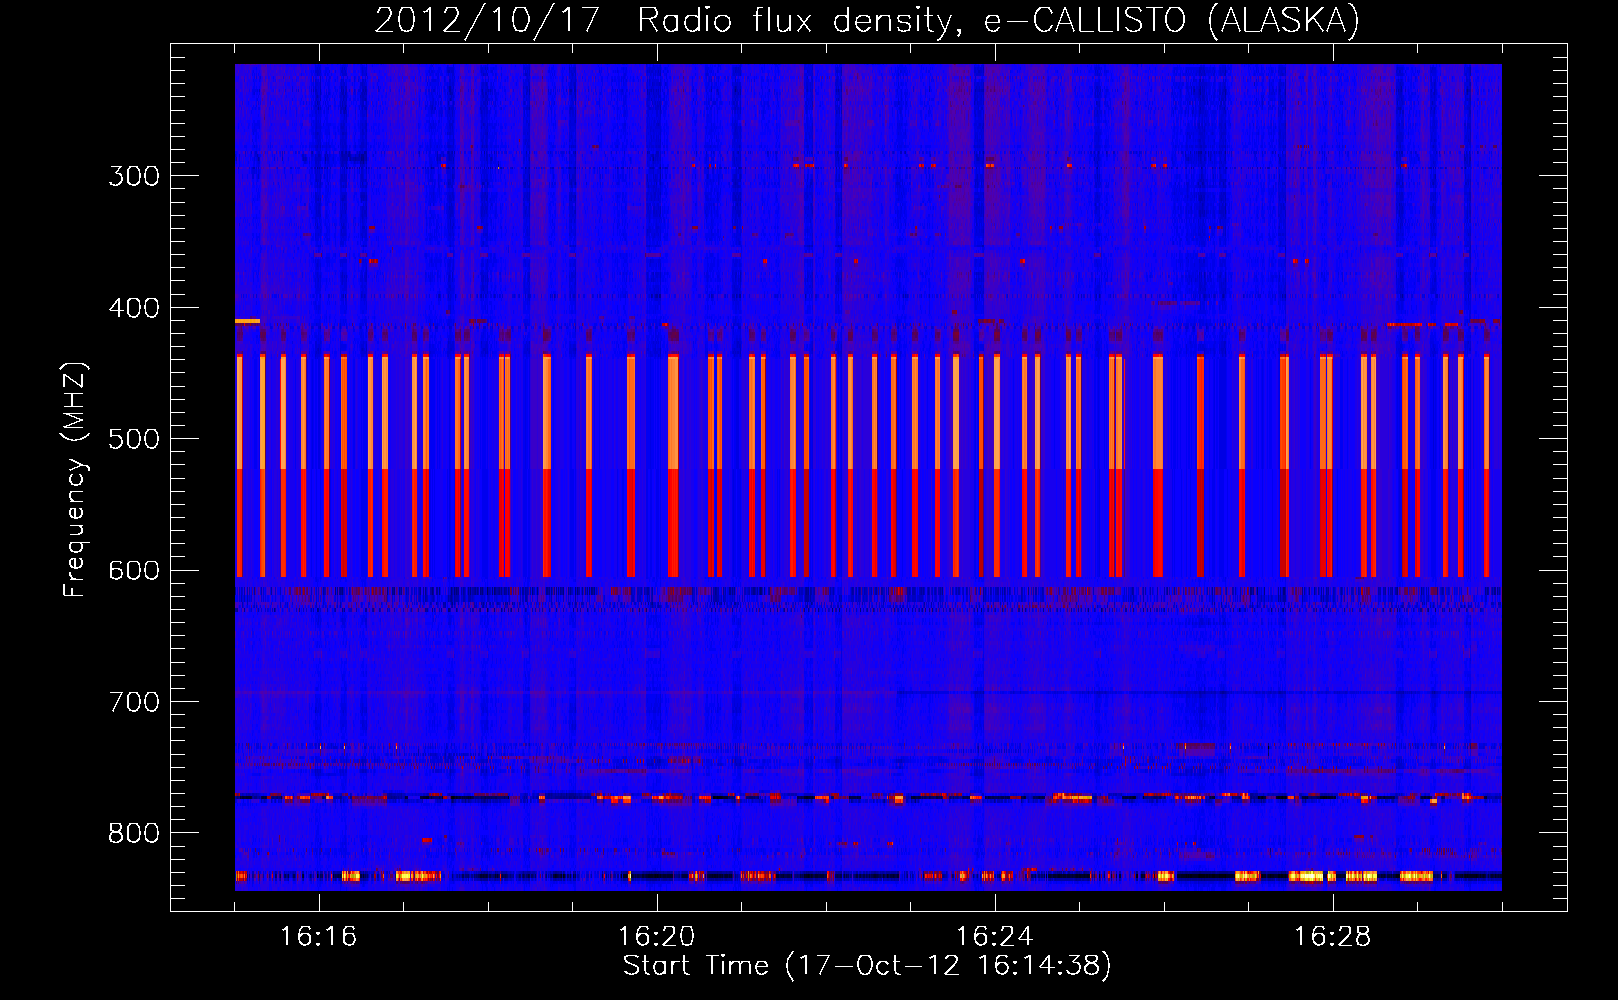The image size is (1618, 1000).
Task: Click the plot title '2012/10/17 Radio flux density, e-CALLISTO (ALASKA)'
Action: (867, 20)
